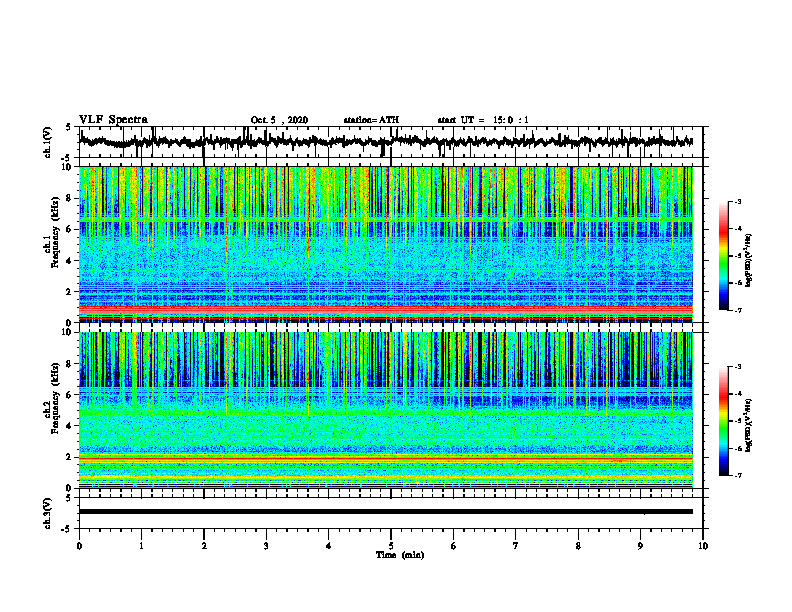Click the ch.2 spectrogram panel
This screenshot has height=612, width=792.
point(386,410)
